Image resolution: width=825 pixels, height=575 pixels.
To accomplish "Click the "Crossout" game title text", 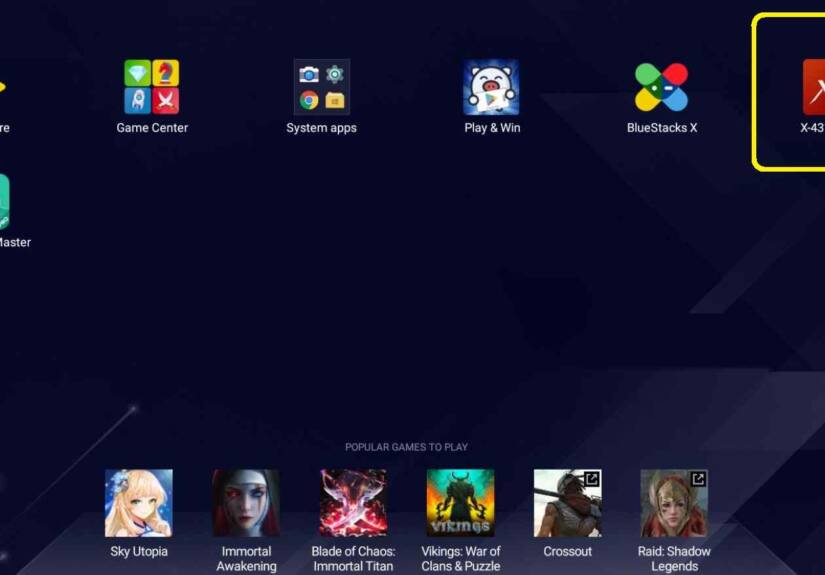I will point(567,552).
